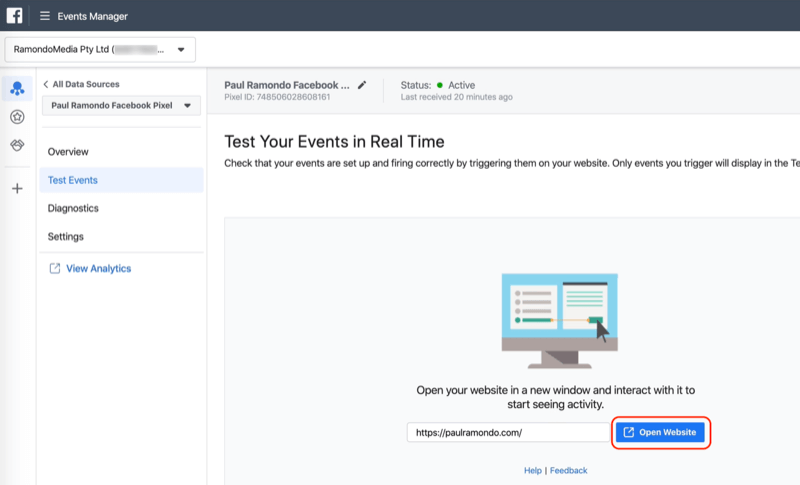Image resolution: width=800 pixels, height=485 pixels.
Task: Open the RamondoMedia Pty Ltd account dropdown
Action: (100, 49)
